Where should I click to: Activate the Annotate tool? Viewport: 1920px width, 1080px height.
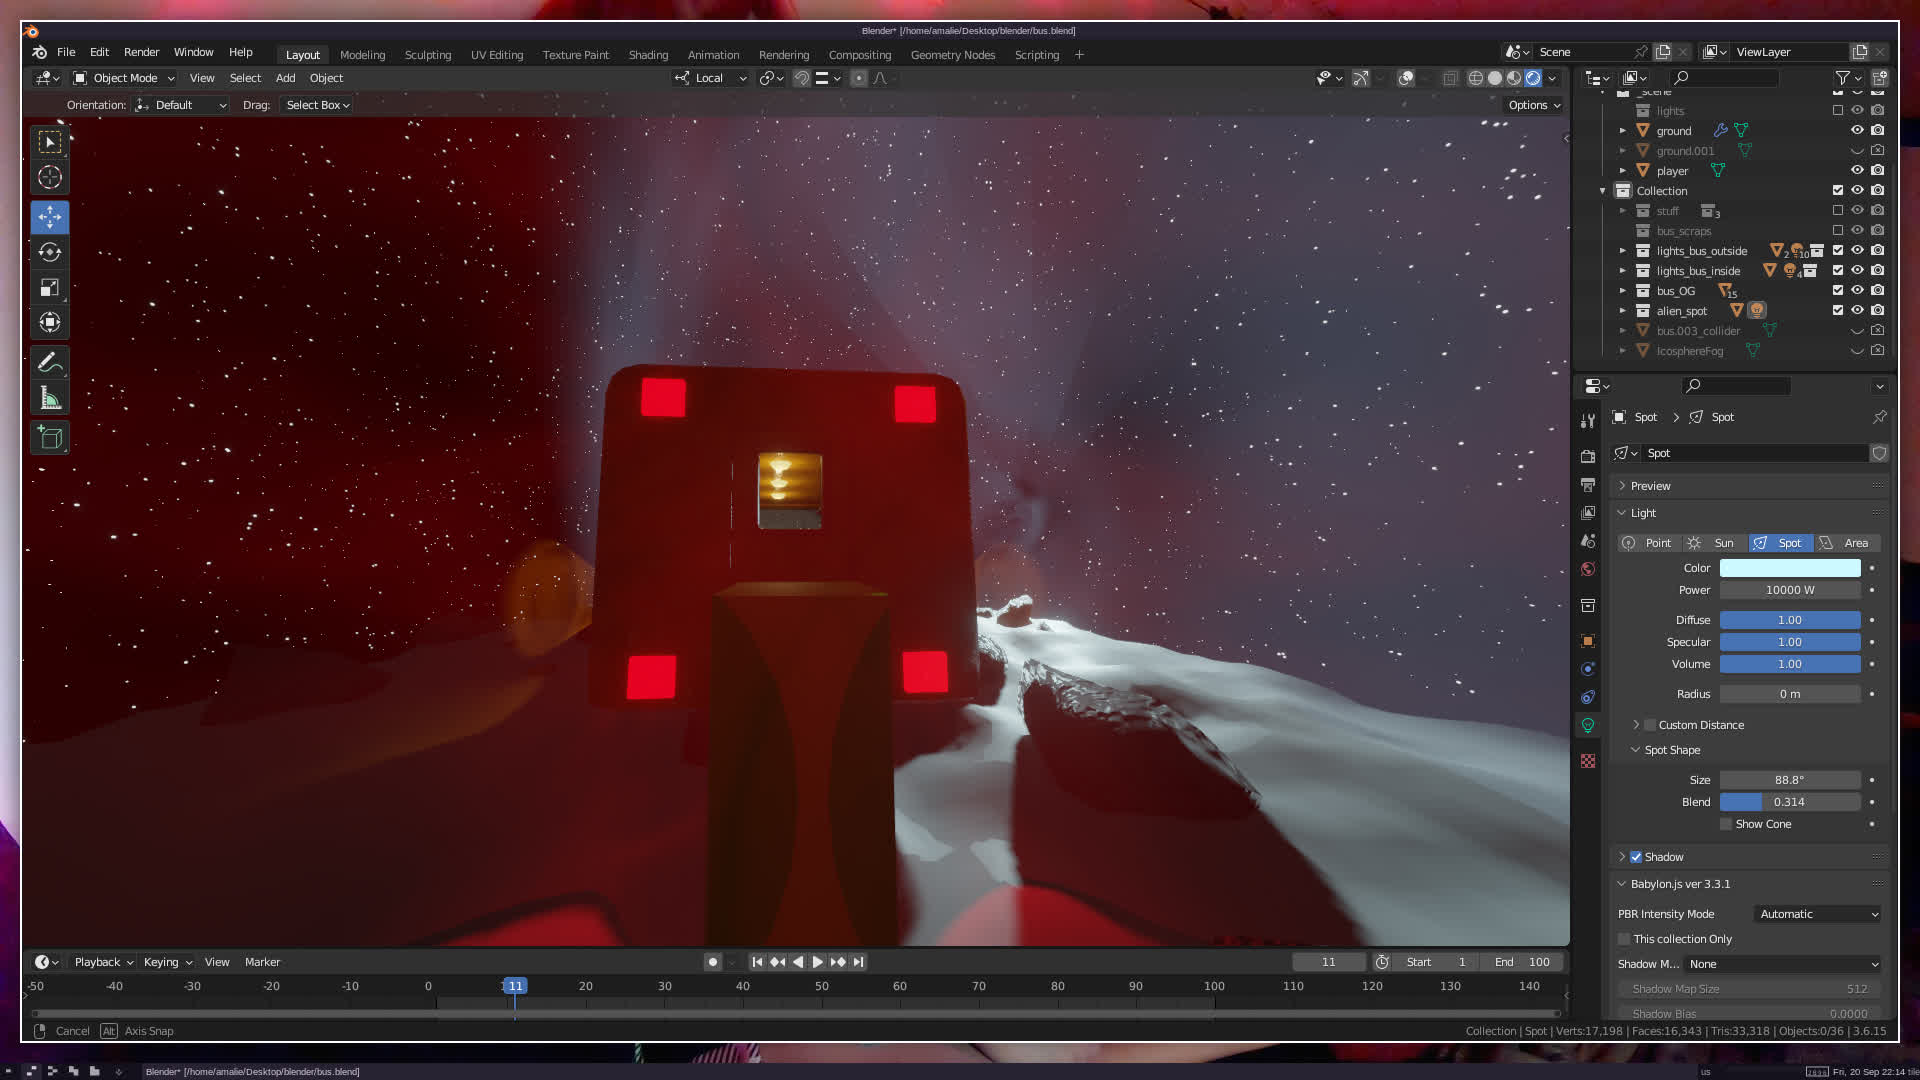tap(50, 362)
